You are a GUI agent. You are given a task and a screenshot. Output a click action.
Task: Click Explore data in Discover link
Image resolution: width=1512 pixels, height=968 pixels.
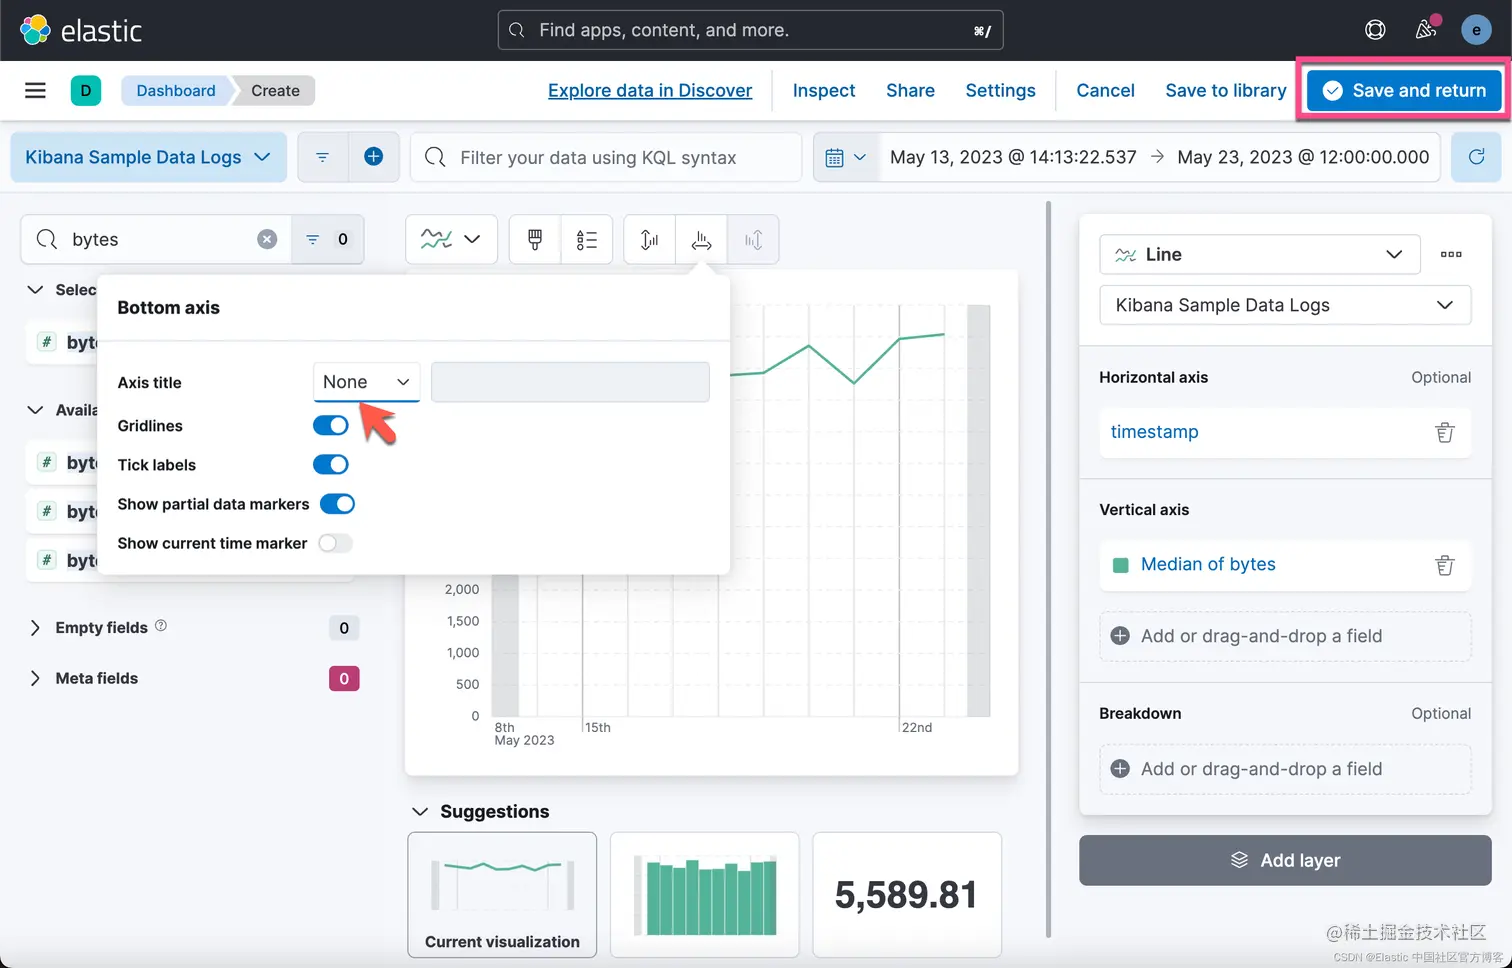click(650, 91)
